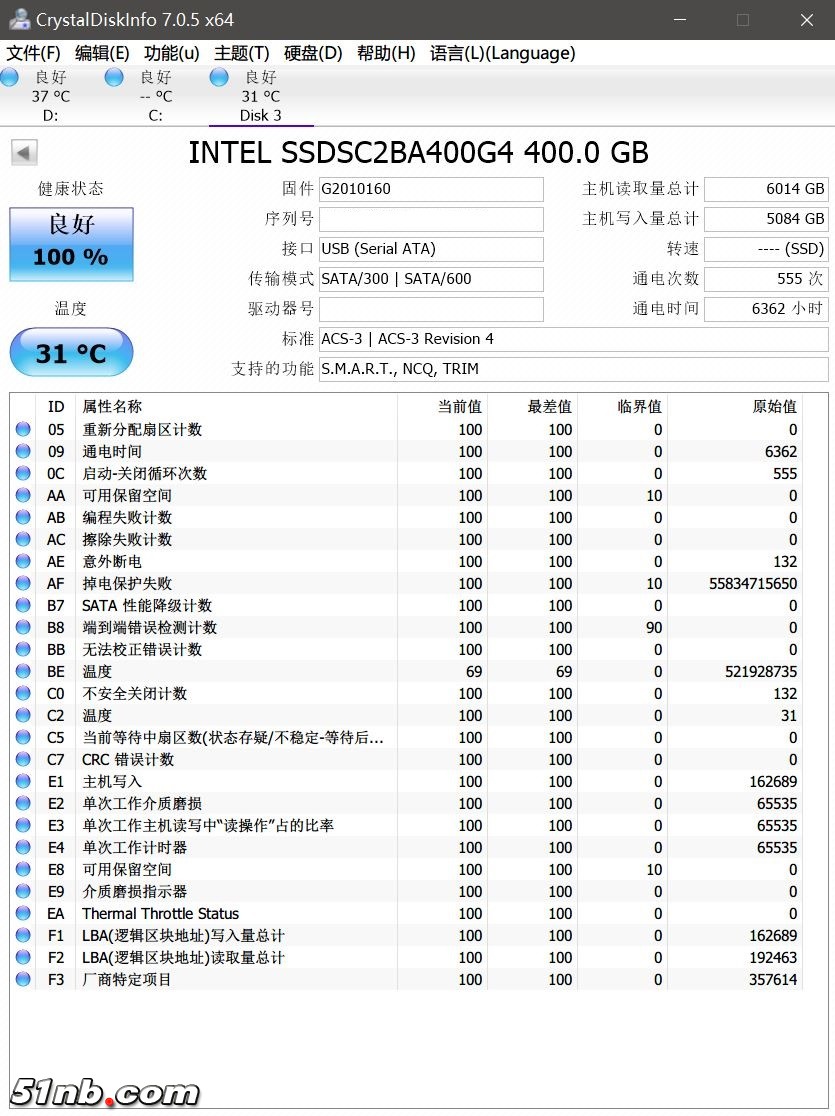Click the status circle of attribute E1
Image resolution: width=835 pixels, height=1116 pixels.
[x=23, y=781]
